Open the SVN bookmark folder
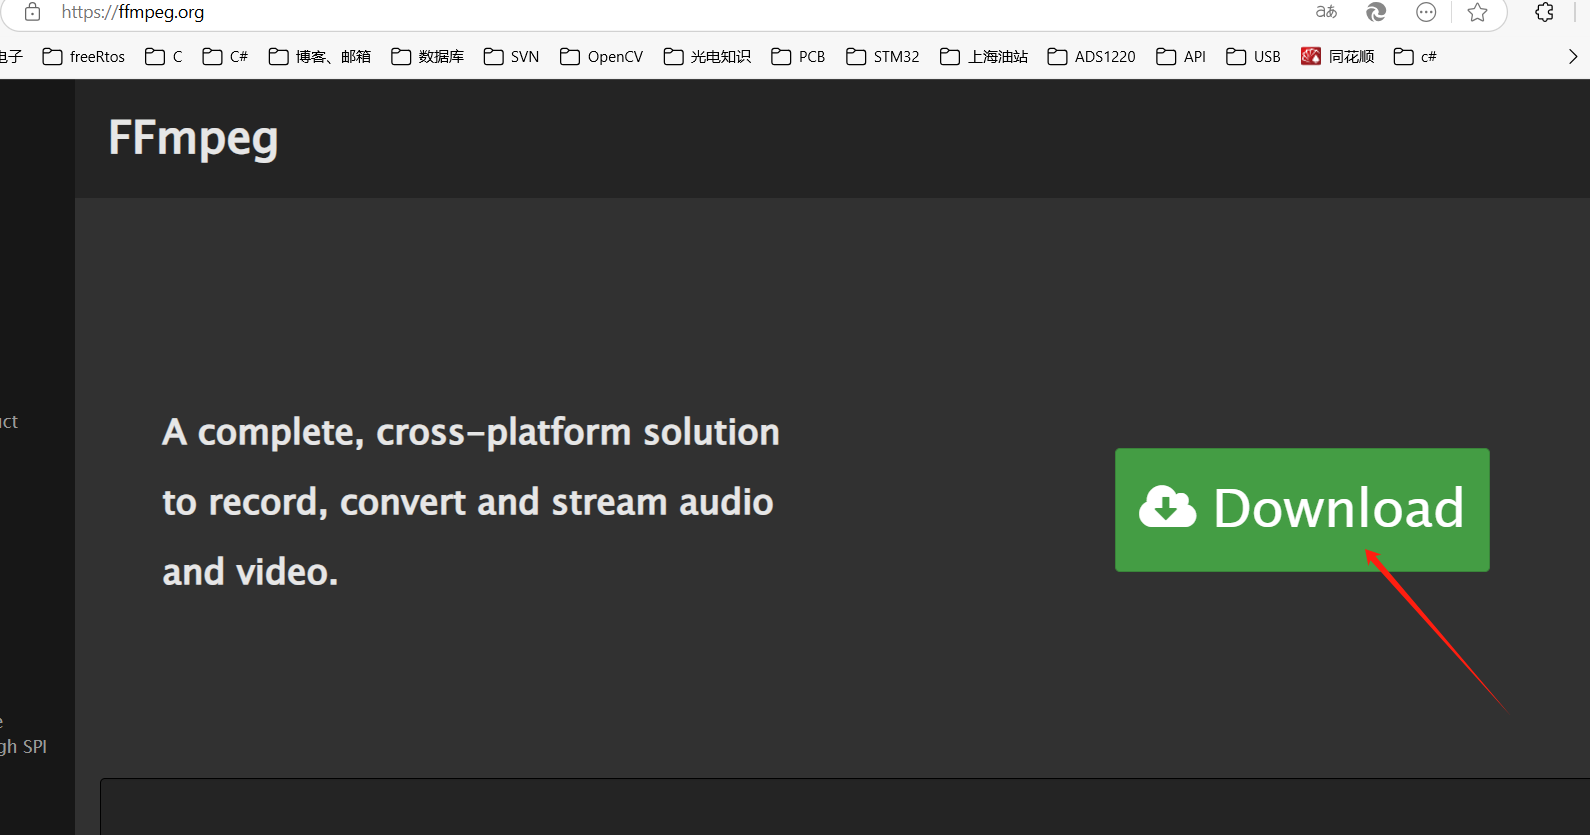 [511, 57]
